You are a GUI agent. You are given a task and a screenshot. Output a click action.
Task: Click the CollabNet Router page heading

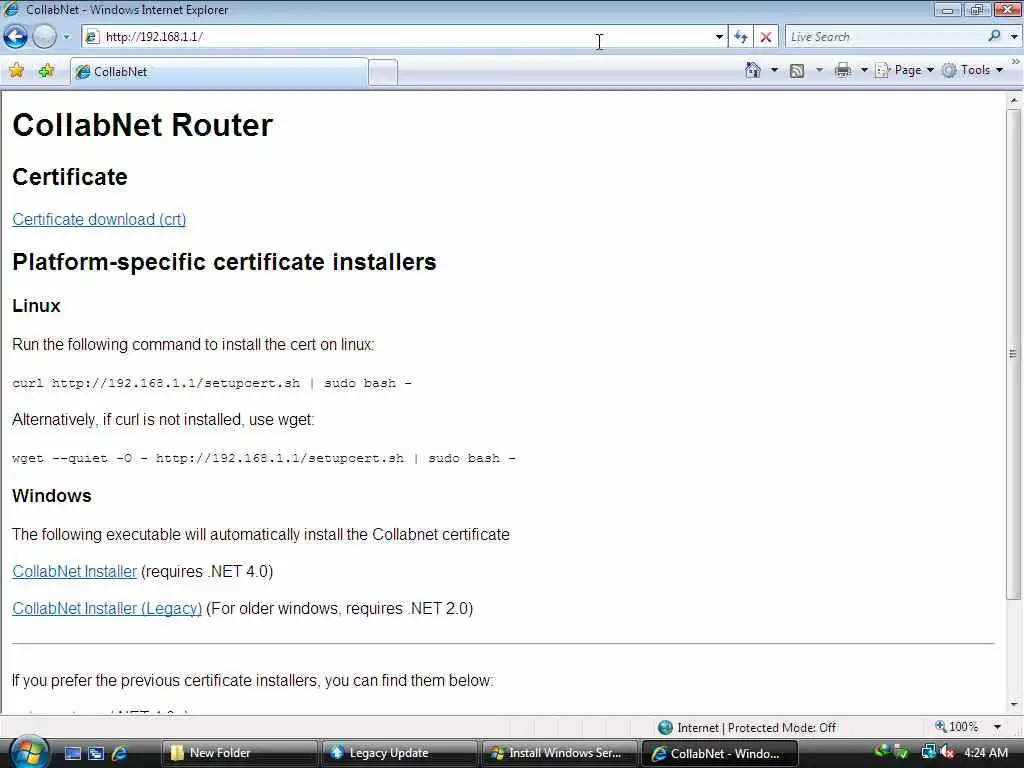coord(142,125)
